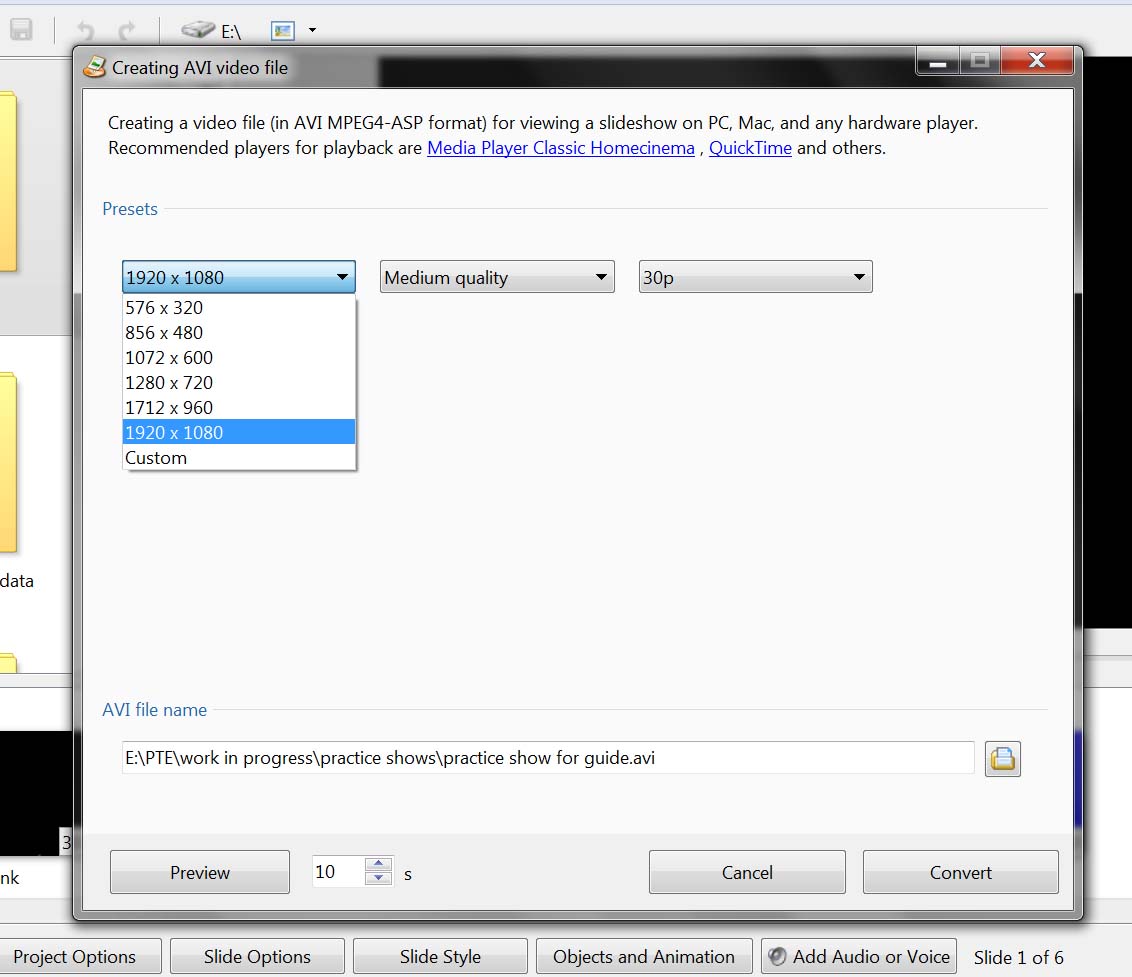Click the picture view mode icon
The width and height of the screenshot is (1132, 977).
pyautogui.click(x=283, y=30)
